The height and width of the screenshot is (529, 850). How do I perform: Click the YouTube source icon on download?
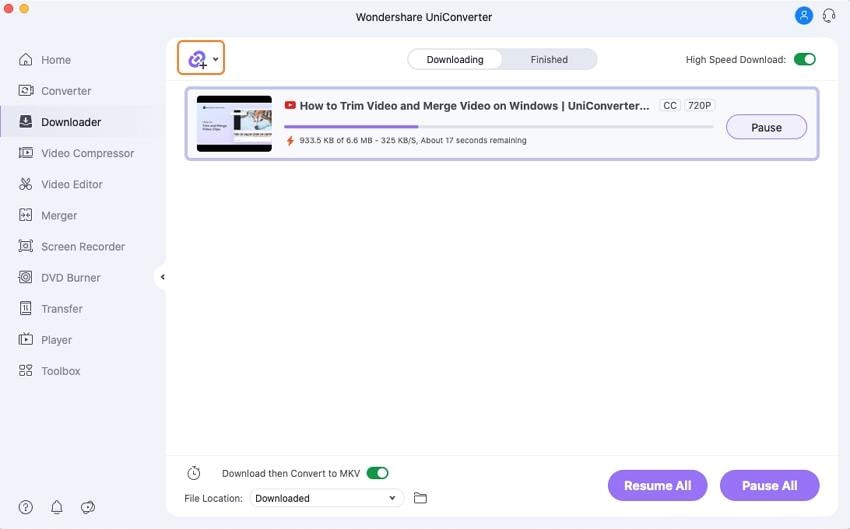[x=290, y=105]
